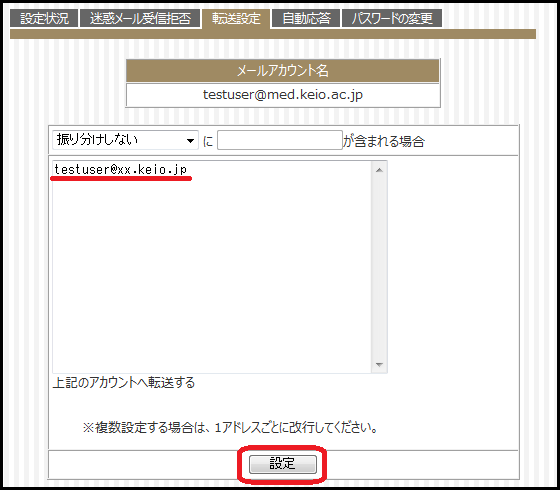560x490 pixels.
Task: Click the textarea scrollbar down arrow
Action: [x=379, y=365]
